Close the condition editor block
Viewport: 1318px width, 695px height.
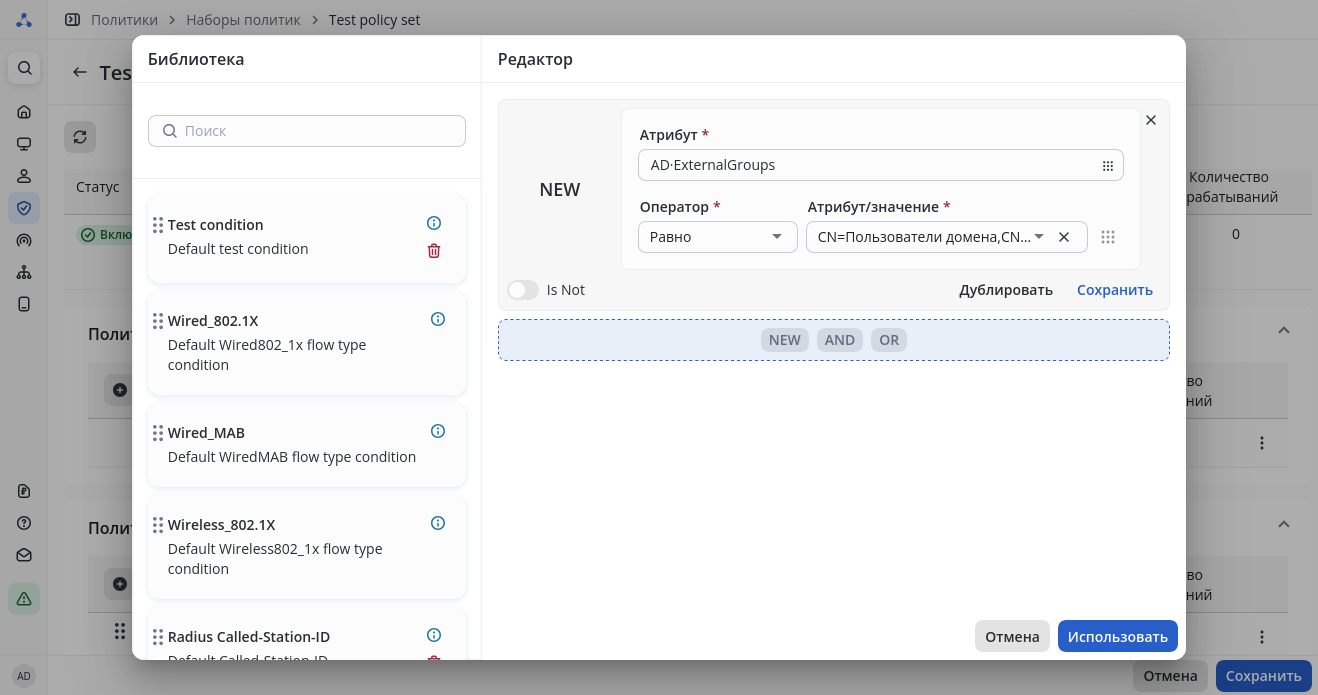point(1151,120)
